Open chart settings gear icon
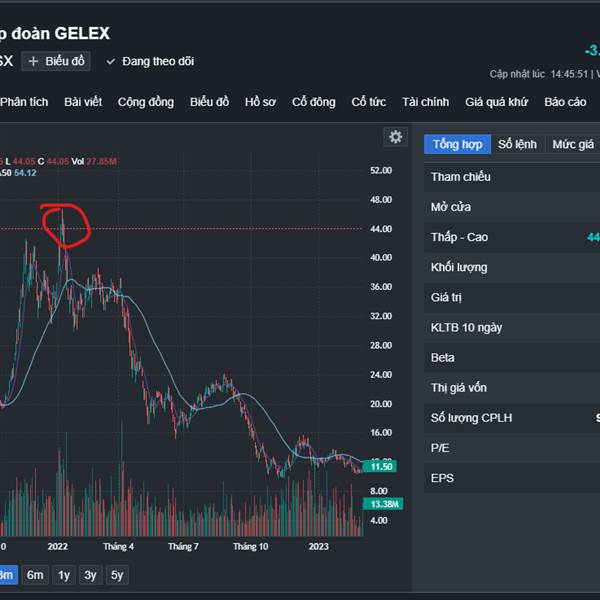Image resolution: width=600 pixels, height=600 pixels. [x=396, y=137]
